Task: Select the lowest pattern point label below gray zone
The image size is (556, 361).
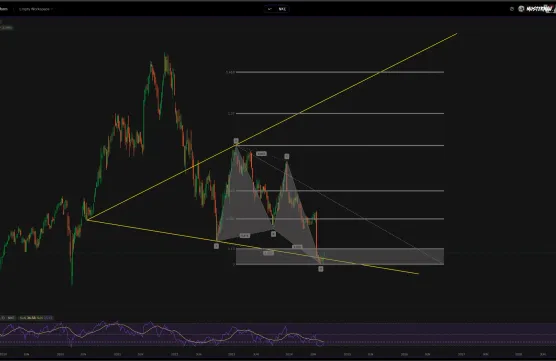Action: coord(321,269)
